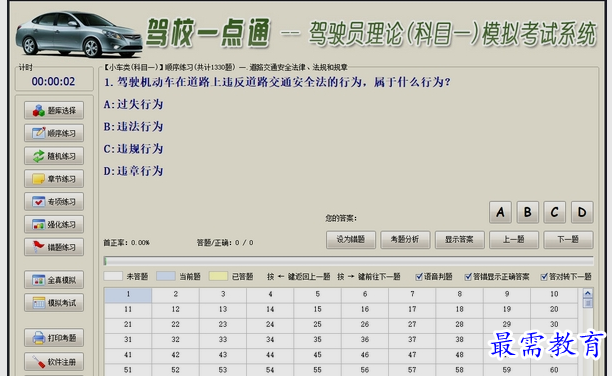Click the 已答题 legend swatch
The width and height of the screenshot is (612, 376).
(x=219, y=276)
